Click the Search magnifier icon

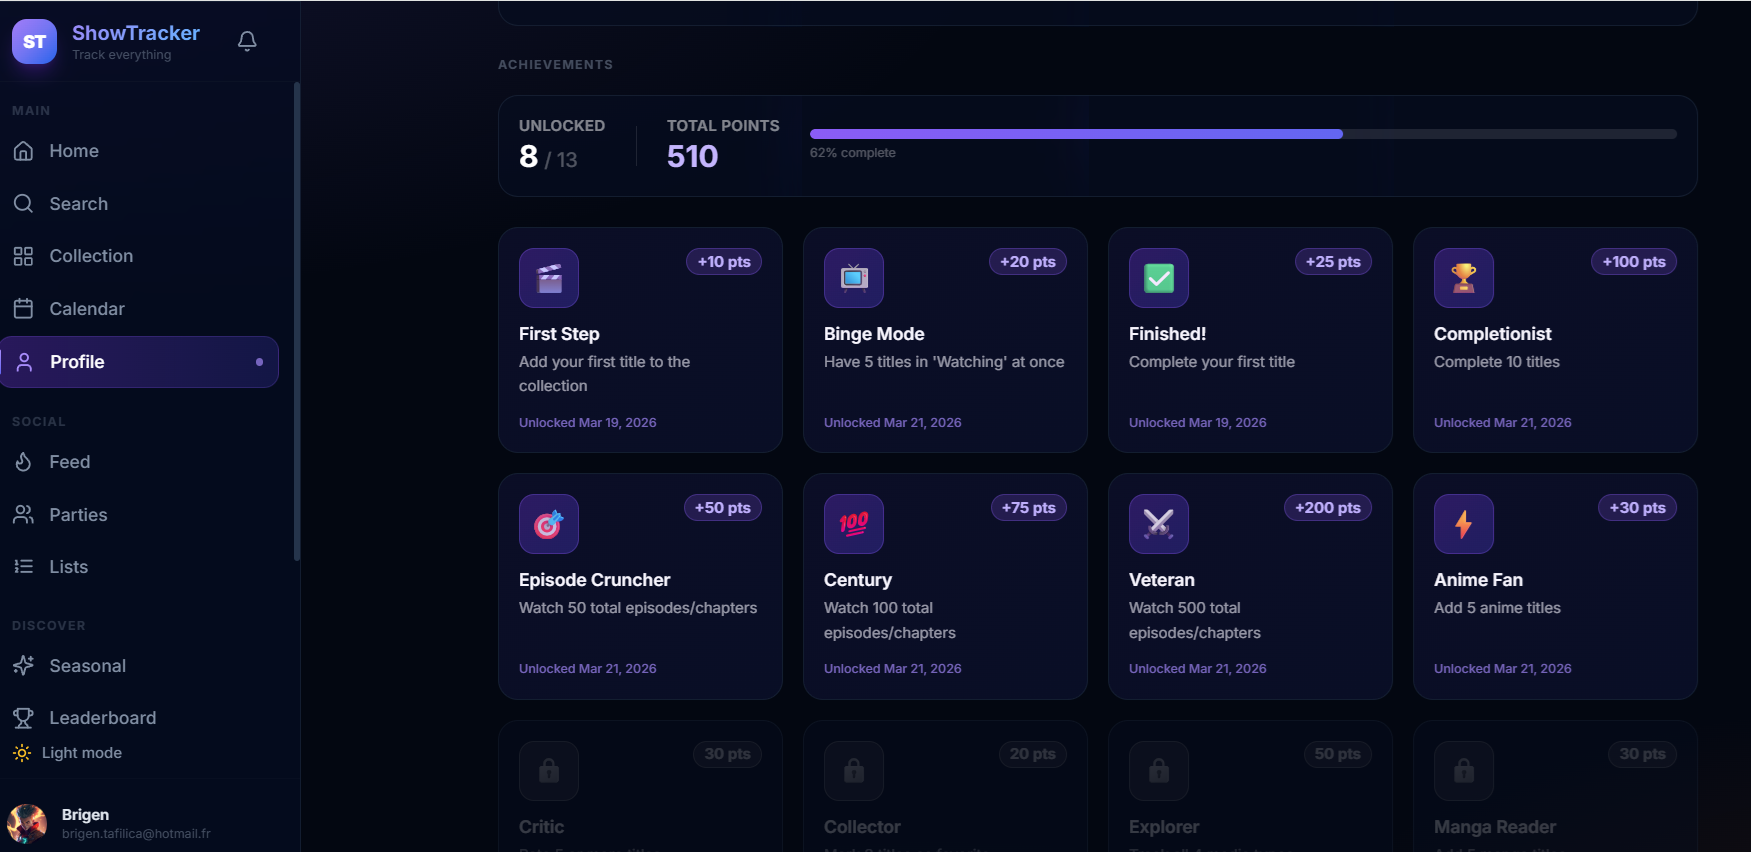(x=24, y=204)
